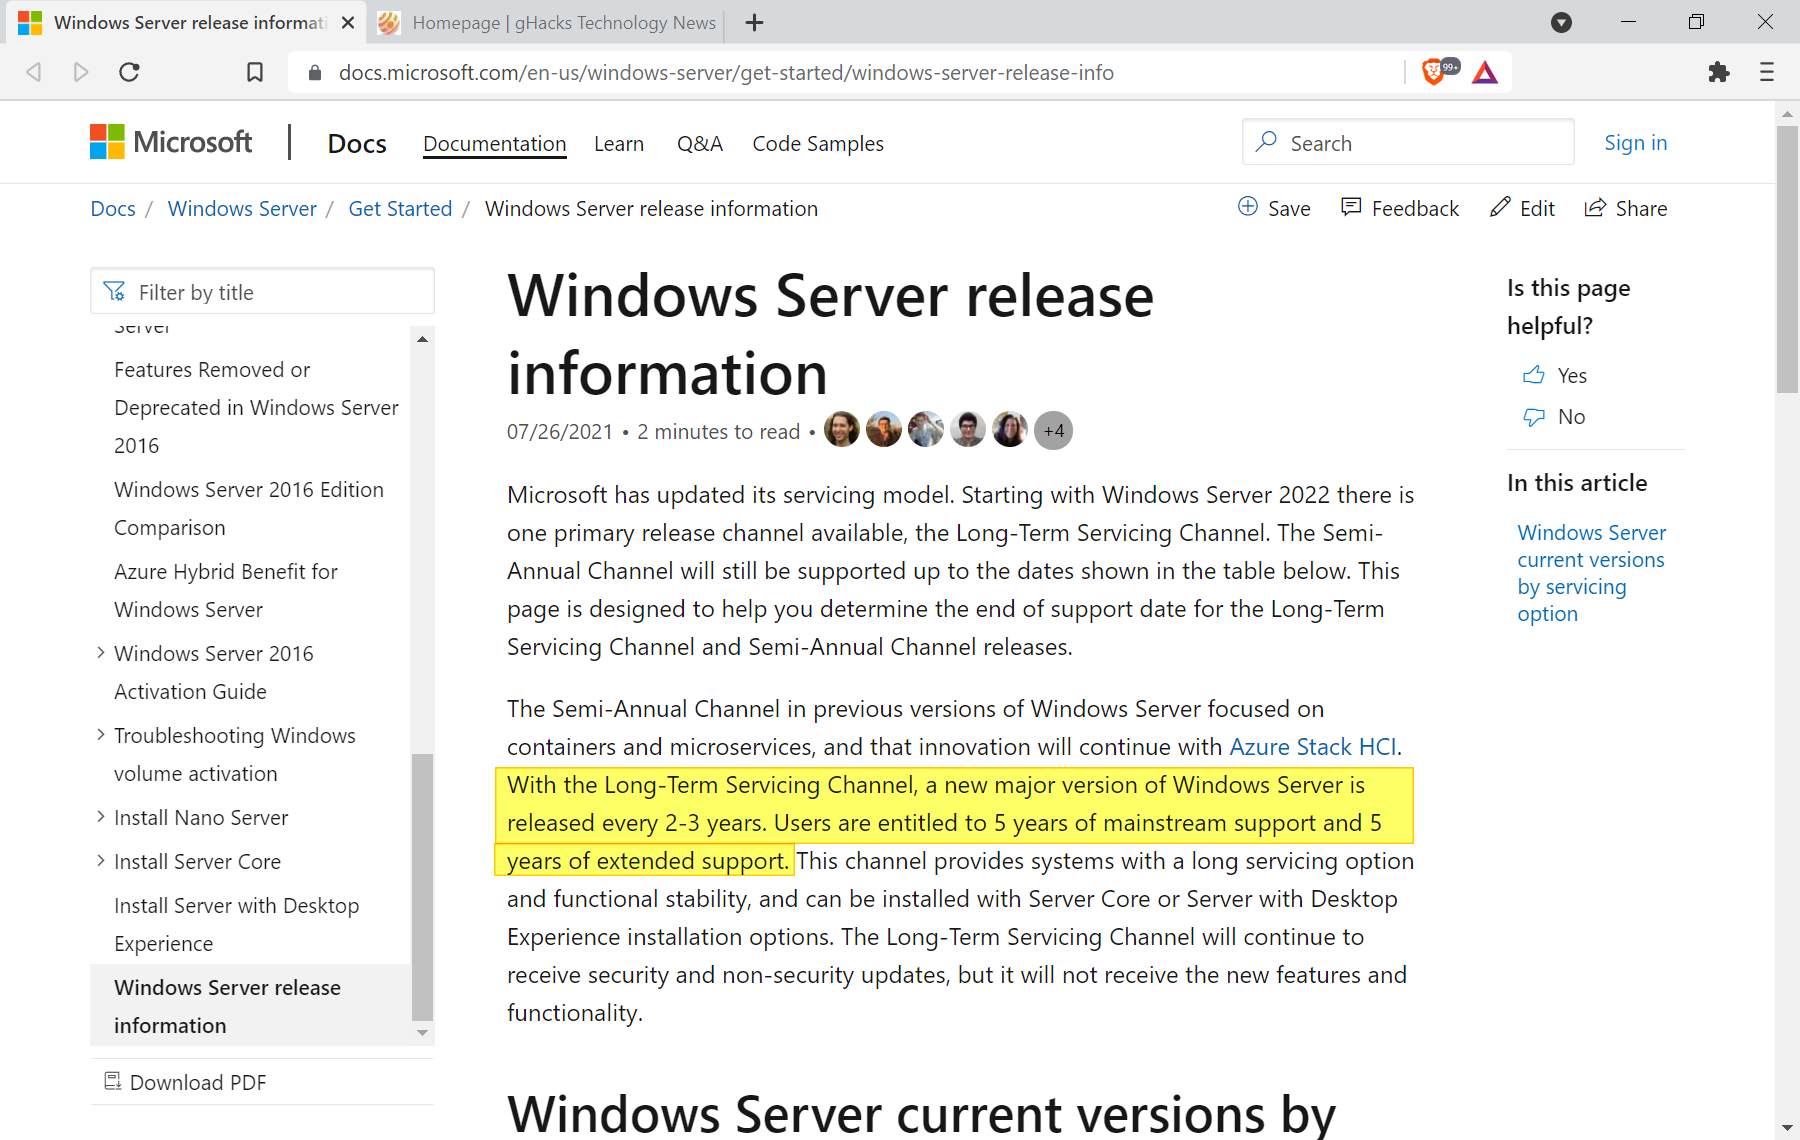Click the Search box

pyautogui.click(x=1408, y=142)
